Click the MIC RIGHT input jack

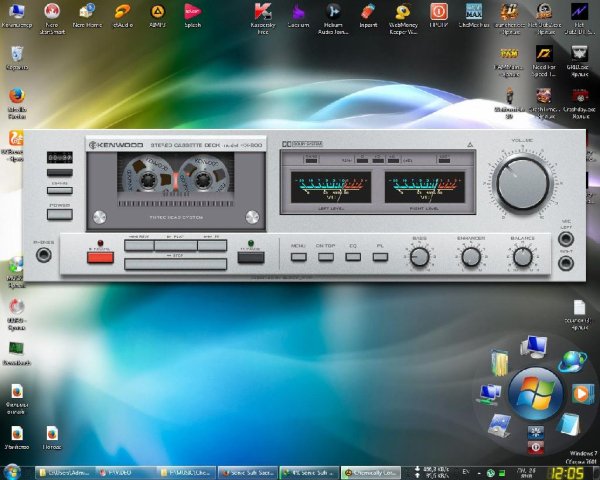(566, 263)
